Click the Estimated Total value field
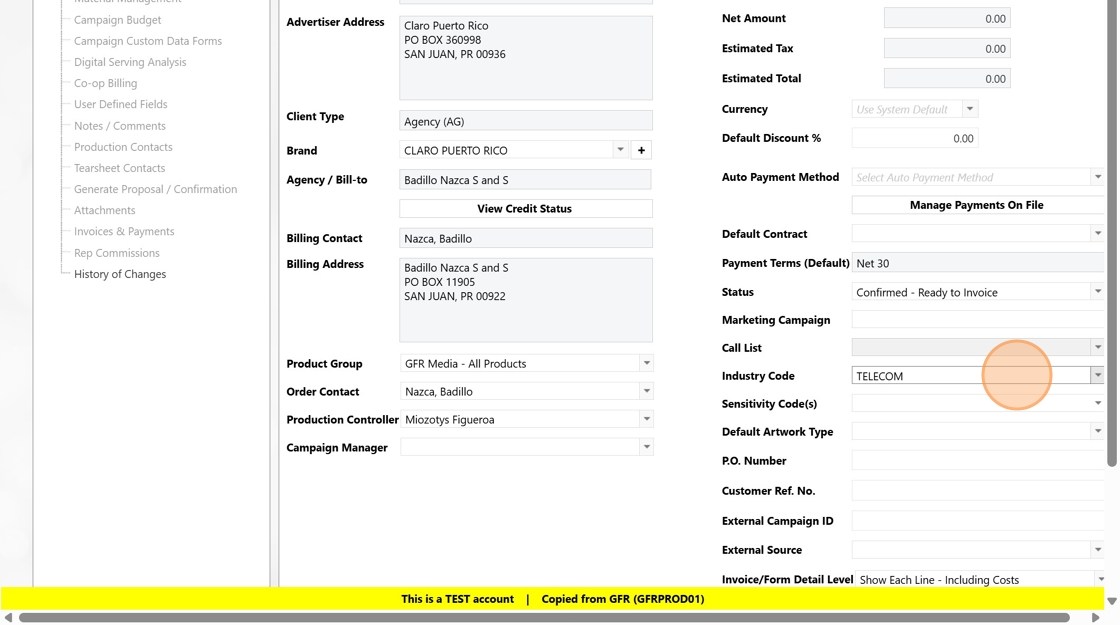This screenshot has height=625, width=1120. coord(947,79)
